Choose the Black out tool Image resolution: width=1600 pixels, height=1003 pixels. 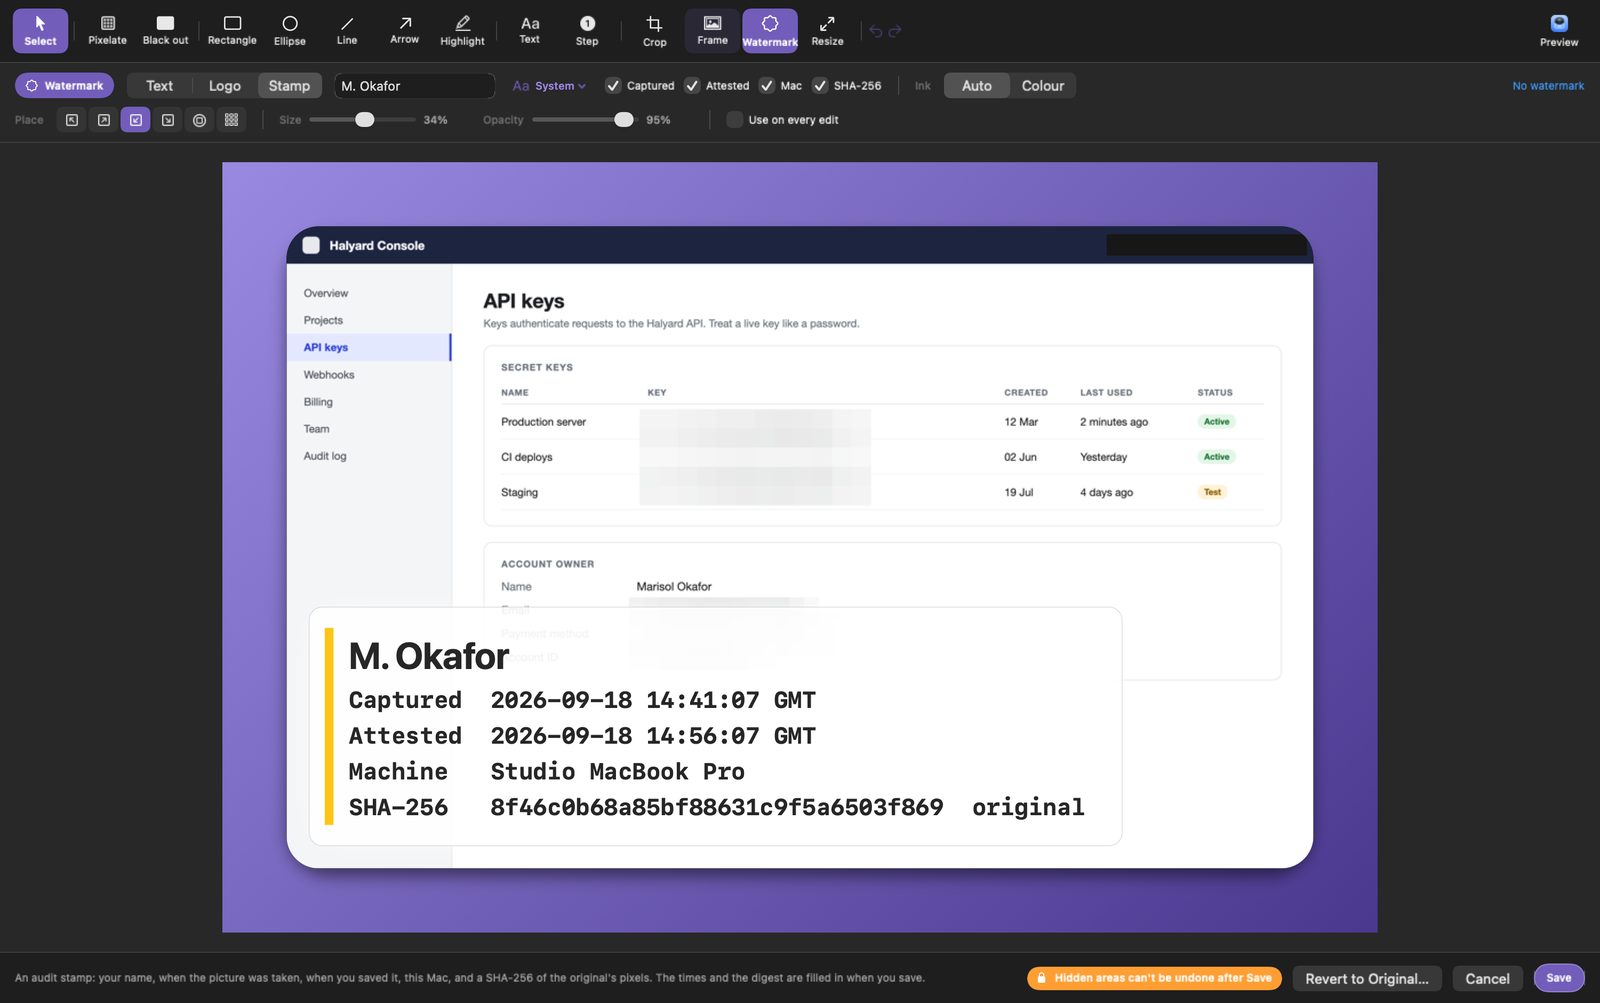tap(165, 30)
